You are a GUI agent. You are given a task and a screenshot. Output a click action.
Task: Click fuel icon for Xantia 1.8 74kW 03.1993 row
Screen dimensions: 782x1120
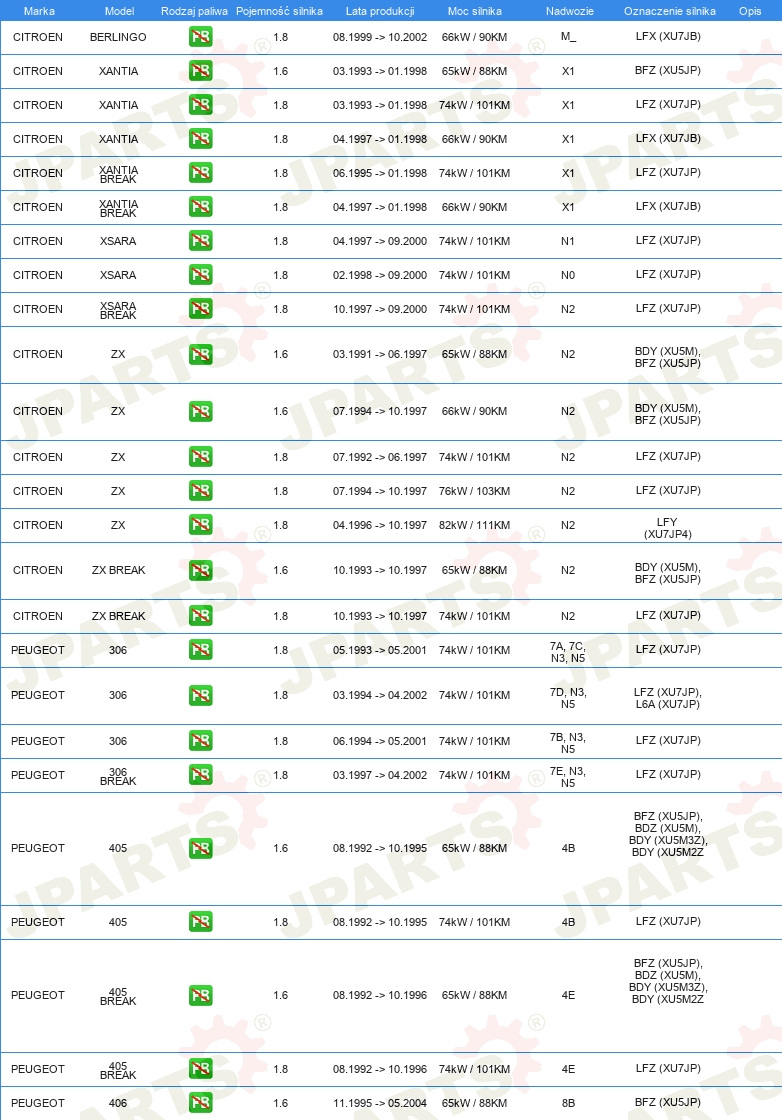201,105
